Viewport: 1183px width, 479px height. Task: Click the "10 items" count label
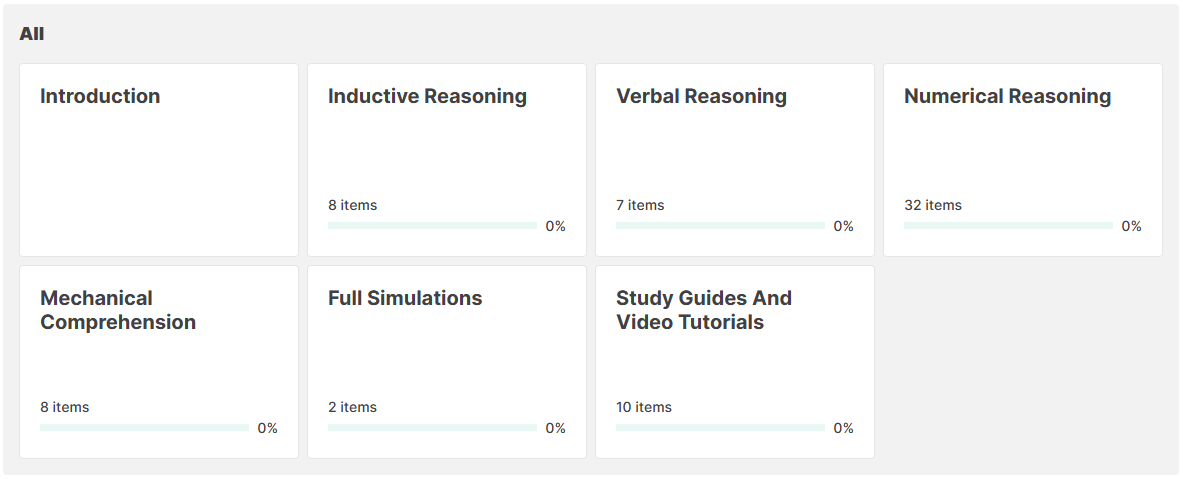(644, 407)
